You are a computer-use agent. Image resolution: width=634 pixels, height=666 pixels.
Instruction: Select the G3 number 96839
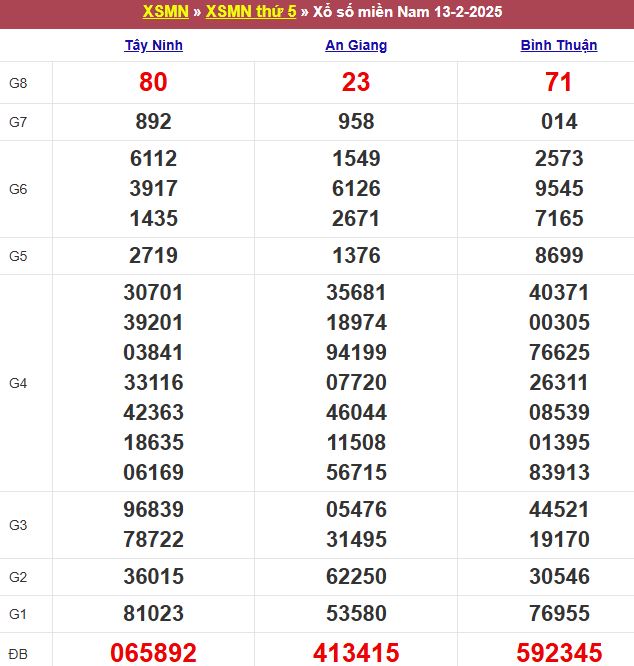(153, 509)
